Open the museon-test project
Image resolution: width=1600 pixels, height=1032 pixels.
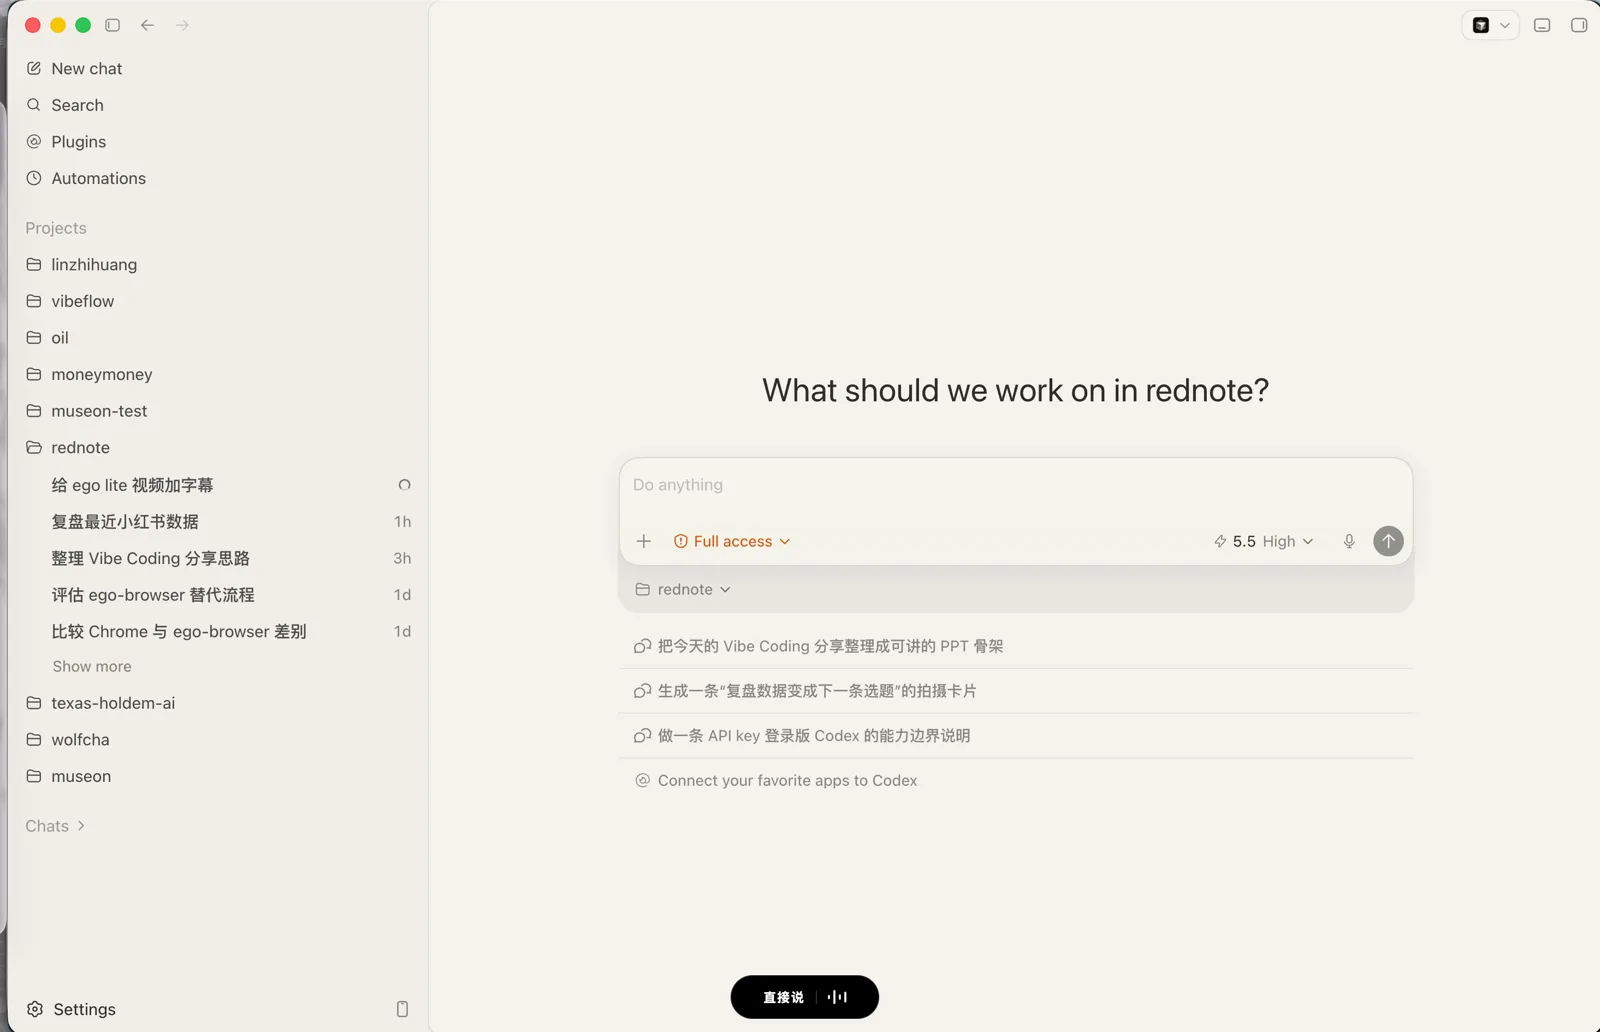(x=218, y=411)
